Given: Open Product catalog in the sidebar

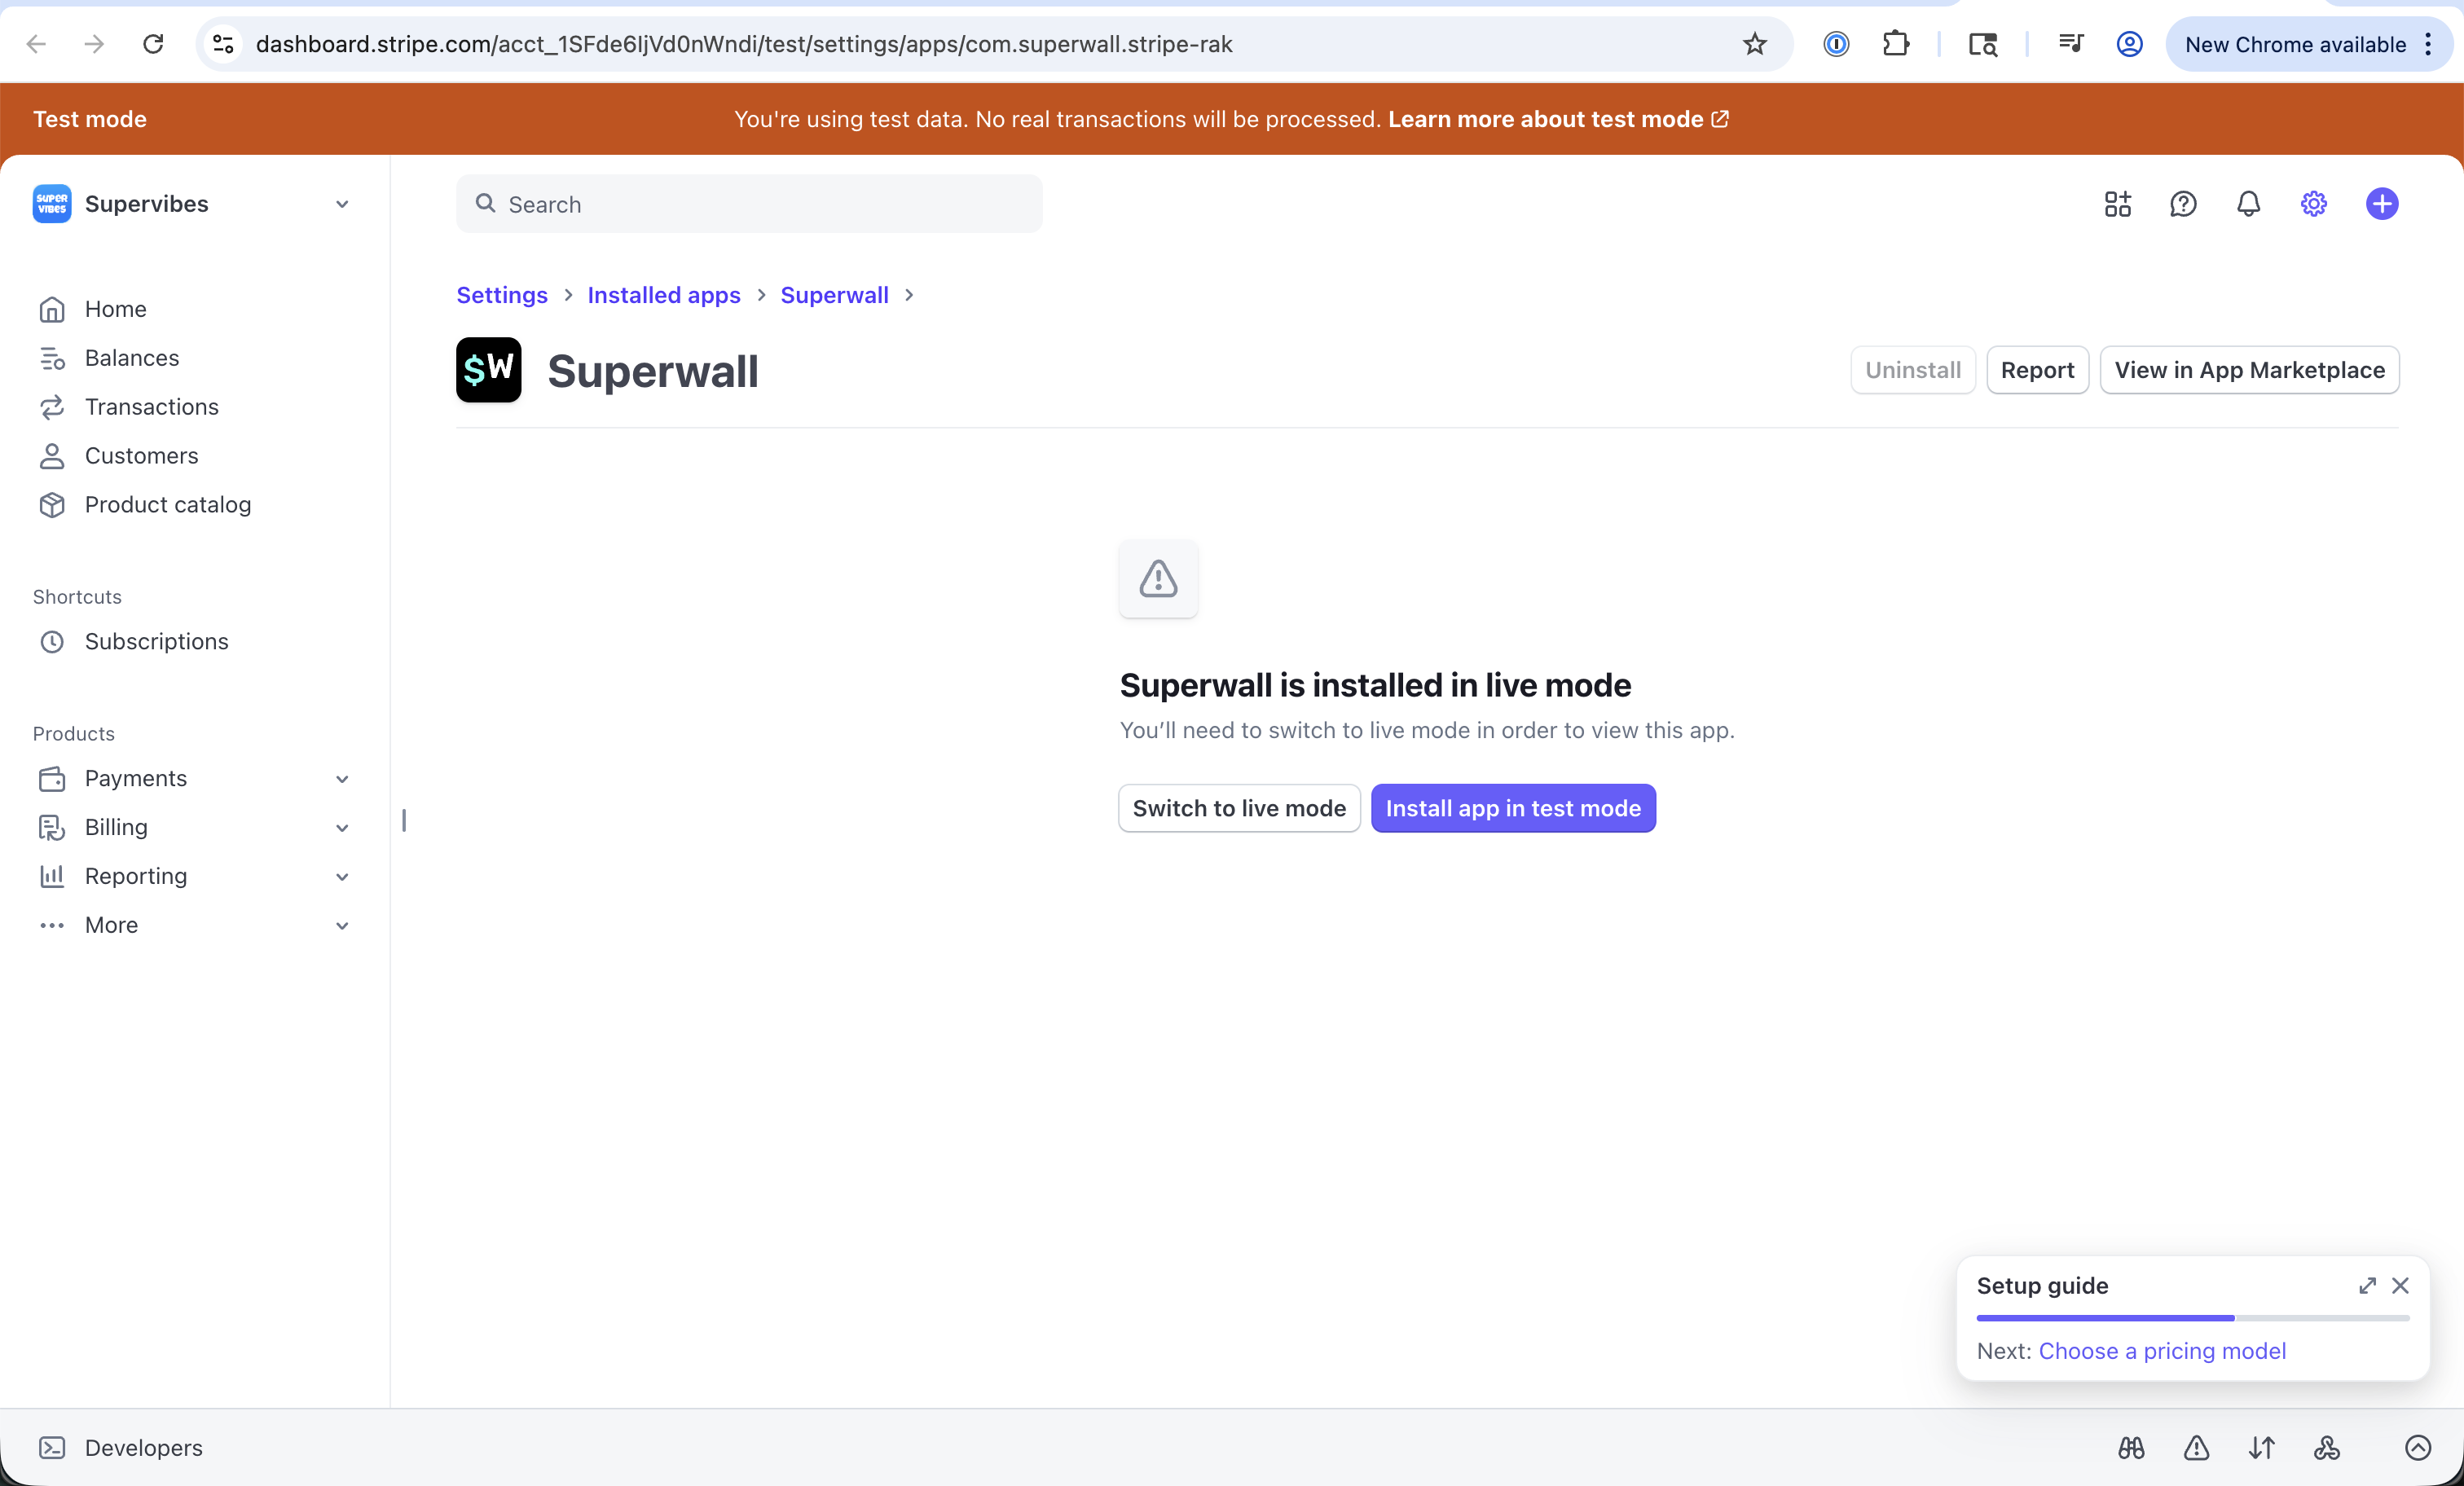Looking at the screenshot, I should click(x=167, y=504).
